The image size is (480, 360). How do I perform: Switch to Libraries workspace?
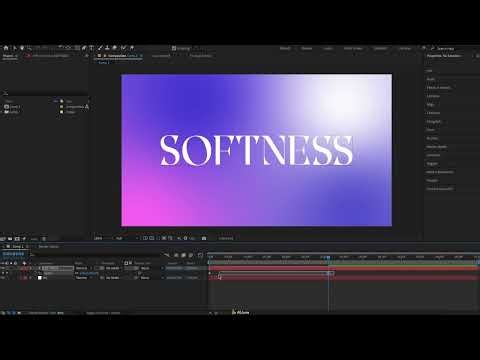click(x=405, y=48)
